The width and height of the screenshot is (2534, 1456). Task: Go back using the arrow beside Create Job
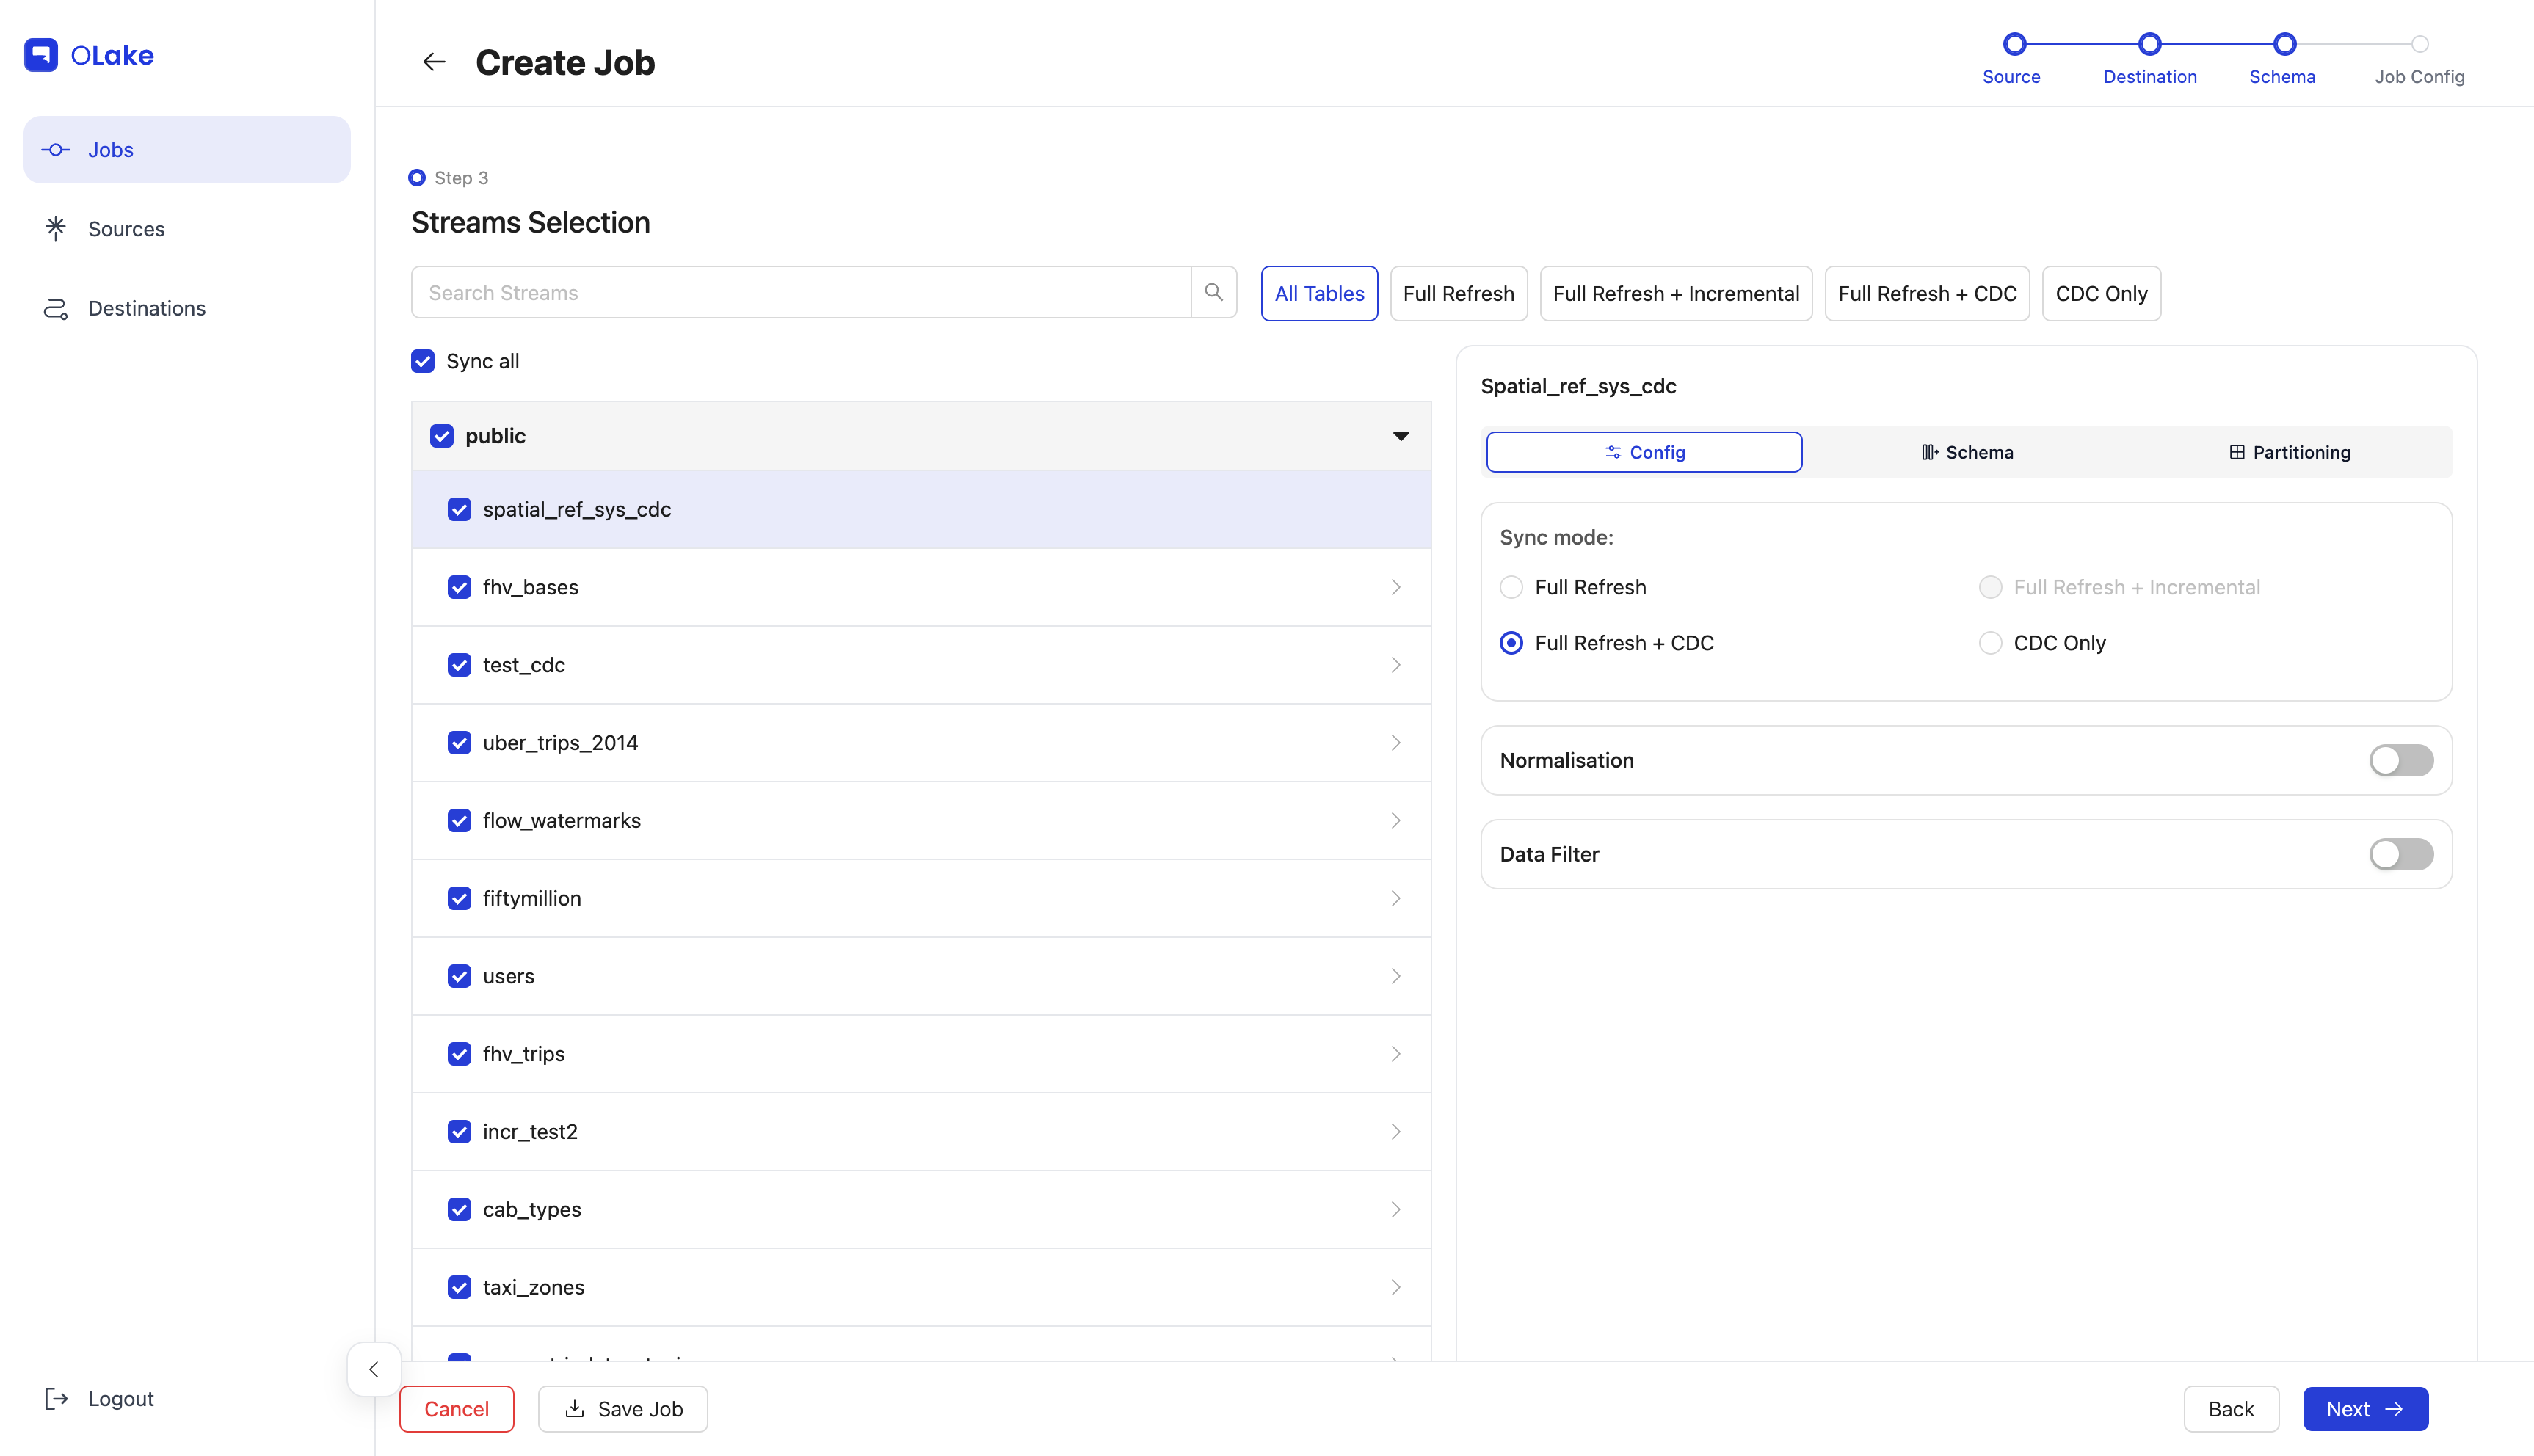click(434, 62)
